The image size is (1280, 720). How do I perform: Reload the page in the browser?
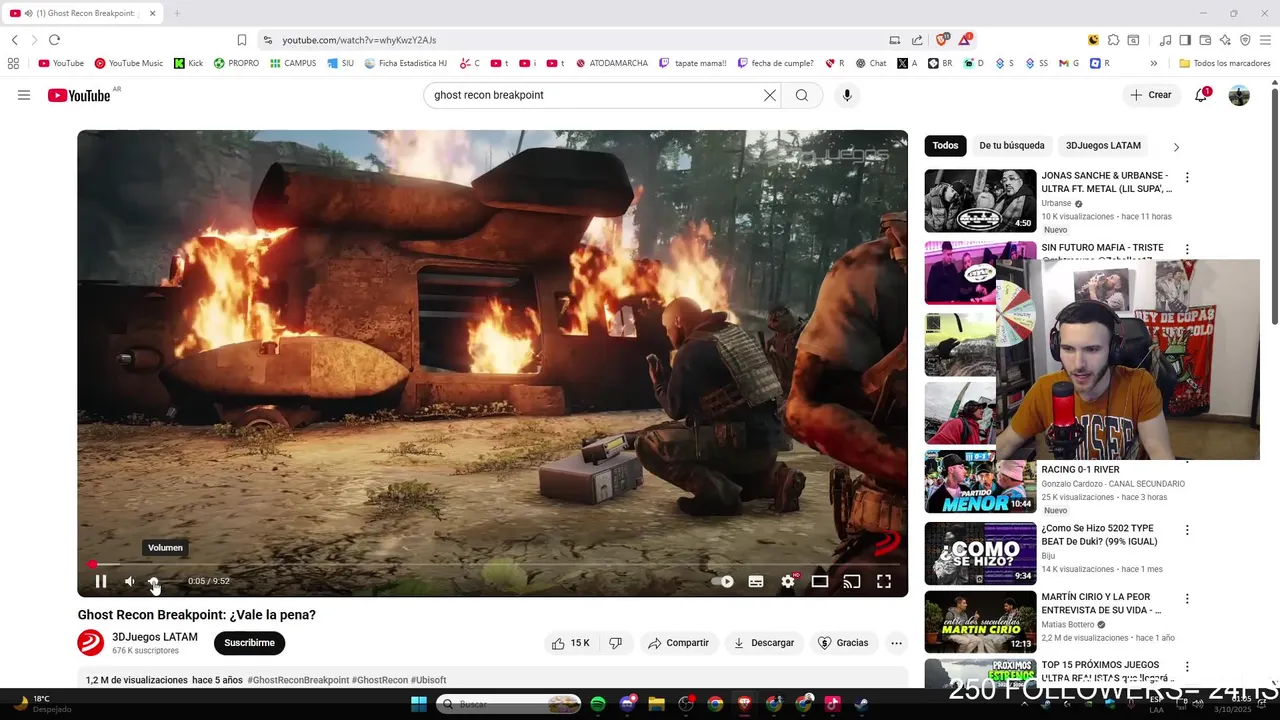[x=54, y=40]
